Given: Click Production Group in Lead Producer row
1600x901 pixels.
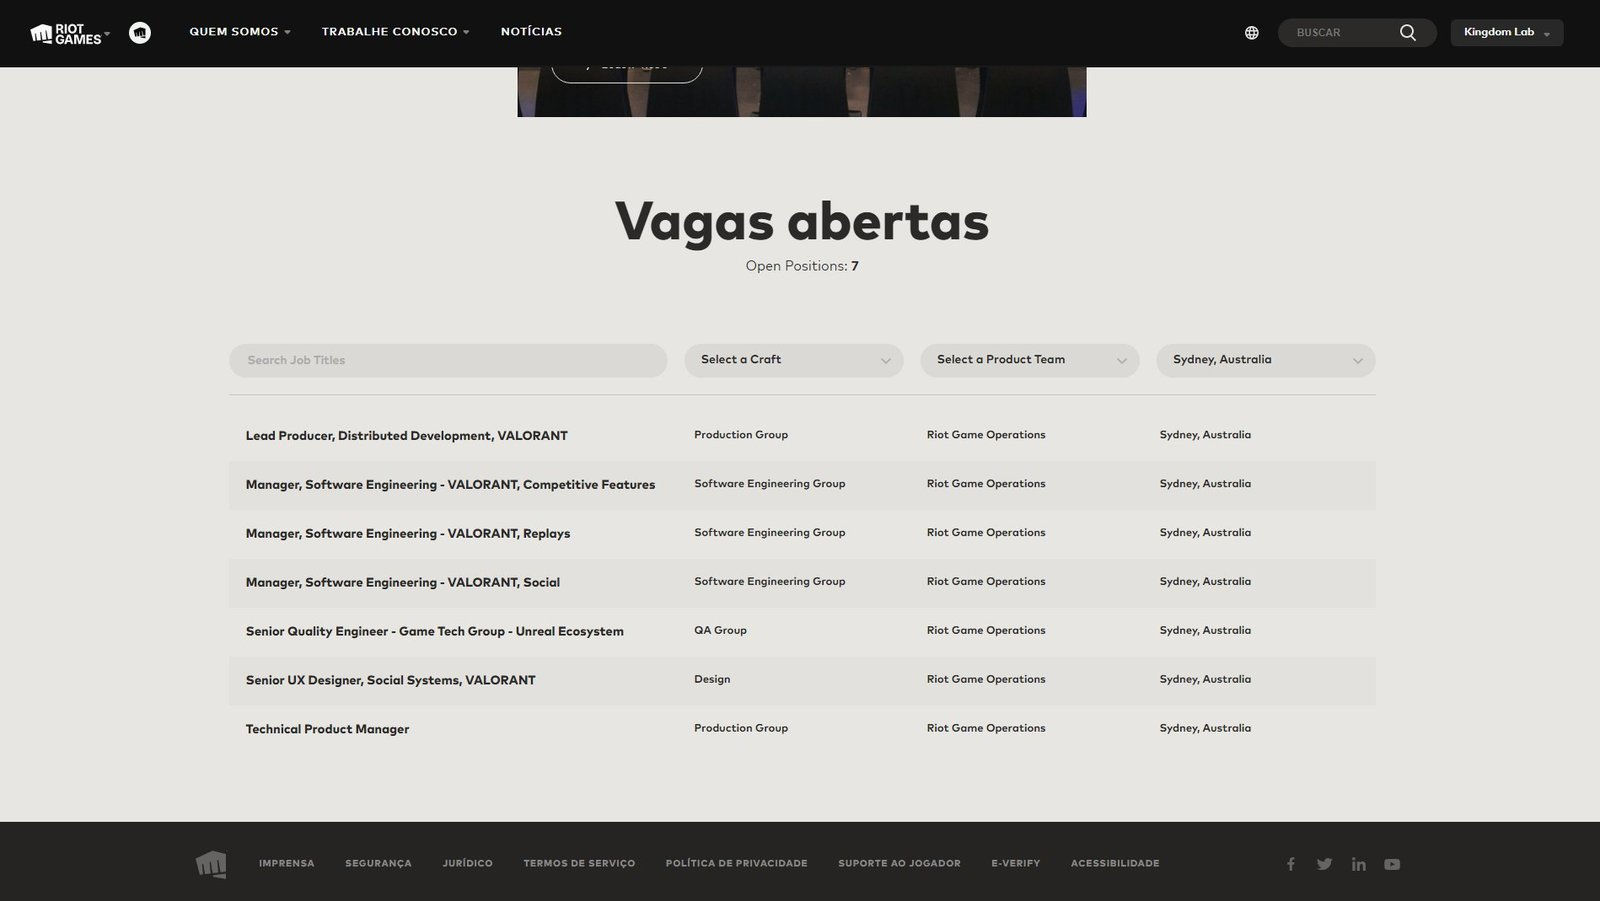Looking at the screenshot, I should (741, 435).
